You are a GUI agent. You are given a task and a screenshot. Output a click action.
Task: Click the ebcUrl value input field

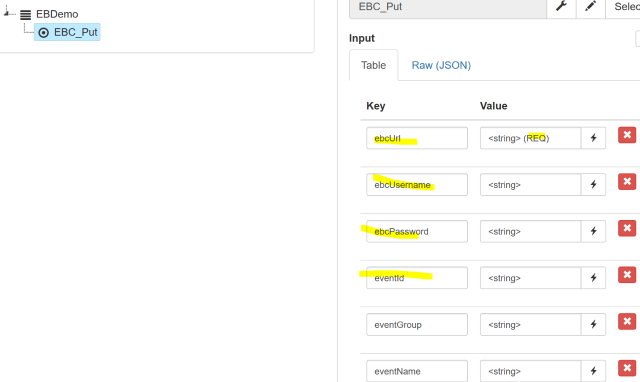530,138
